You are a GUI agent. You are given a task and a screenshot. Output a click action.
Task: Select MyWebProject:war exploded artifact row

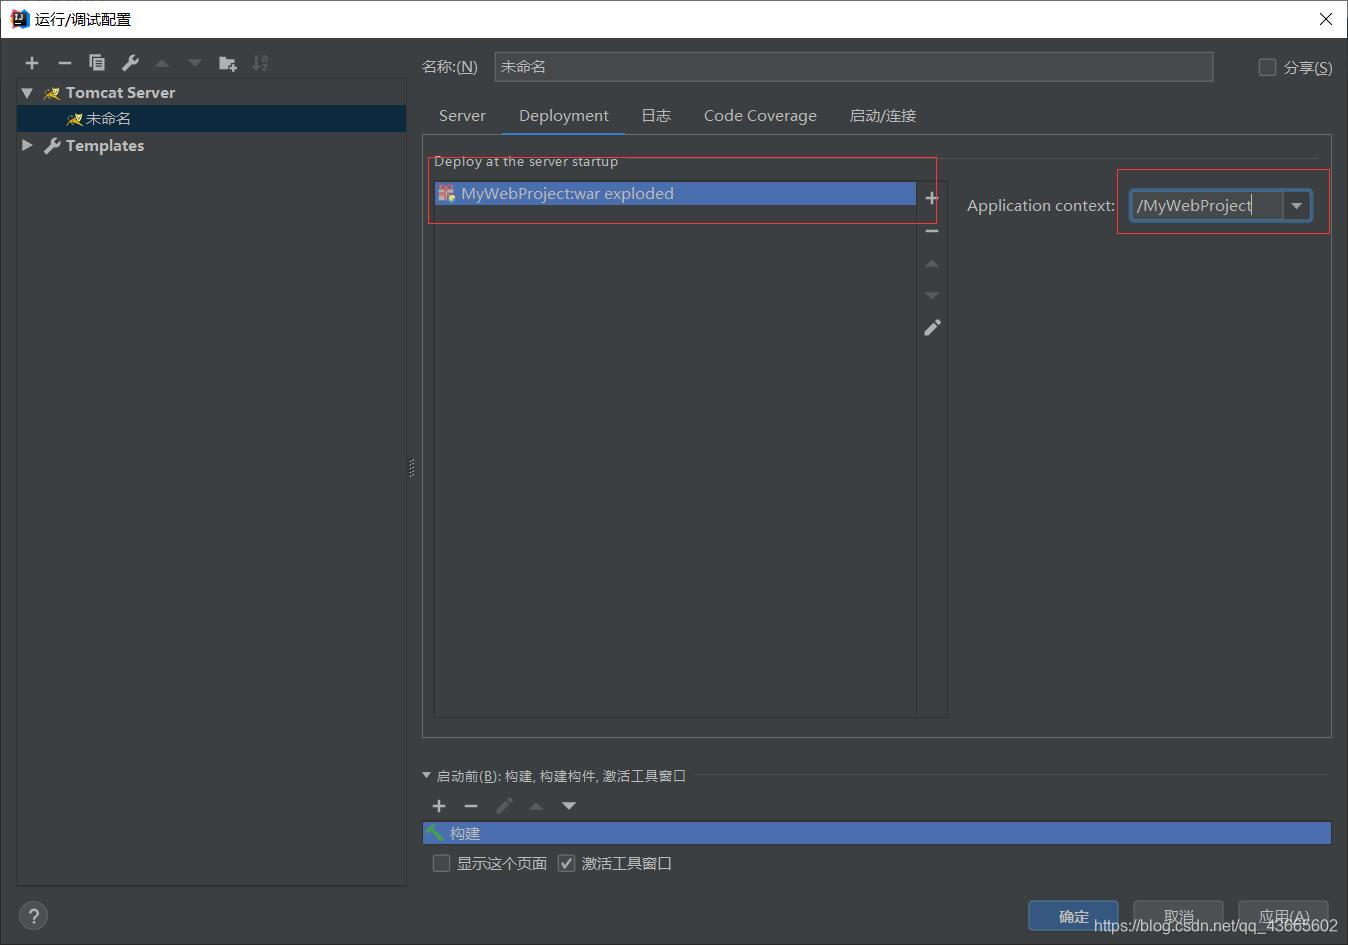675,193
